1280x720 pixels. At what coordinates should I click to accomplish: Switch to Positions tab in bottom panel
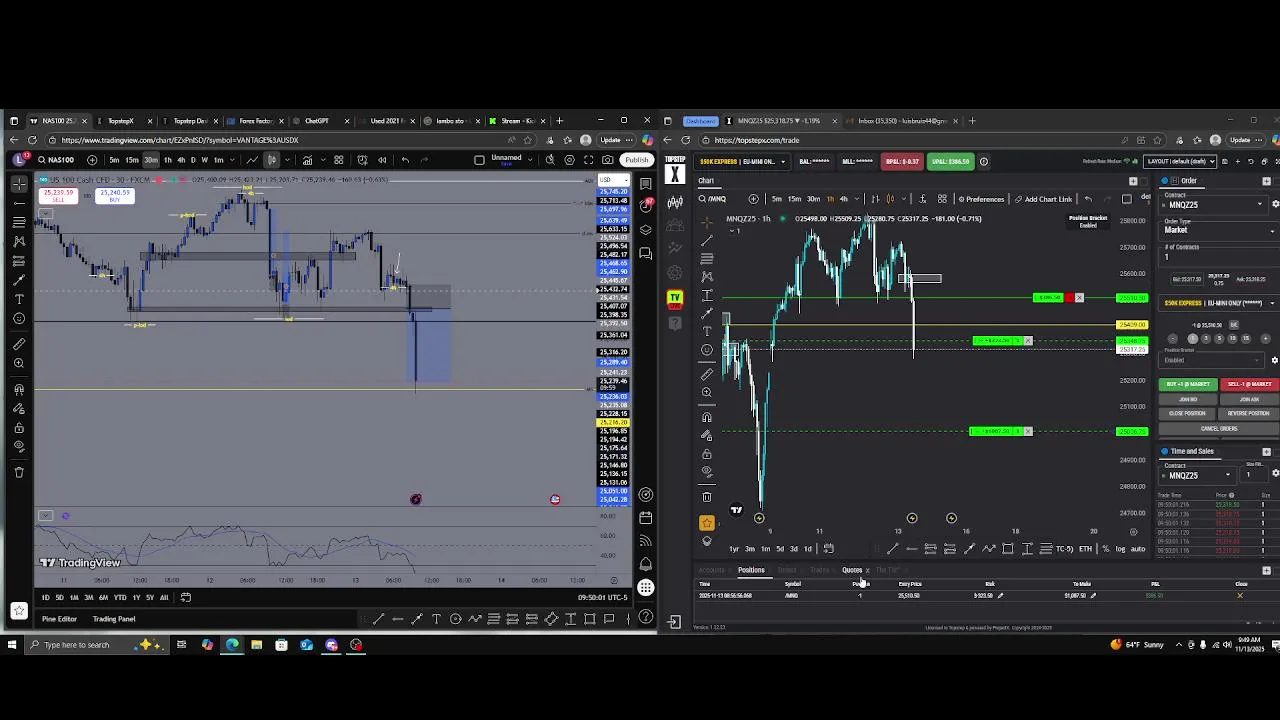752,570
